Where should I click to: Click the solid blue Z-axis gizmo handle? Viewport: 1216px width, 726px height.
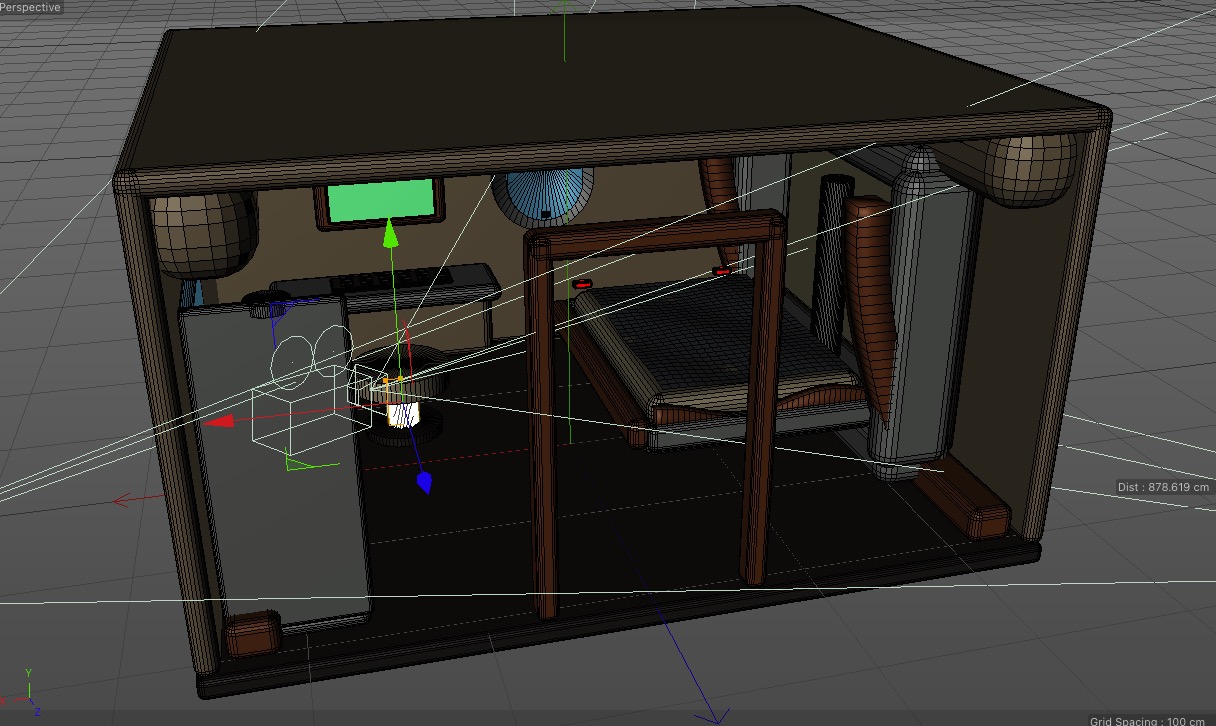pyautogui.click(x=424, y=483)
